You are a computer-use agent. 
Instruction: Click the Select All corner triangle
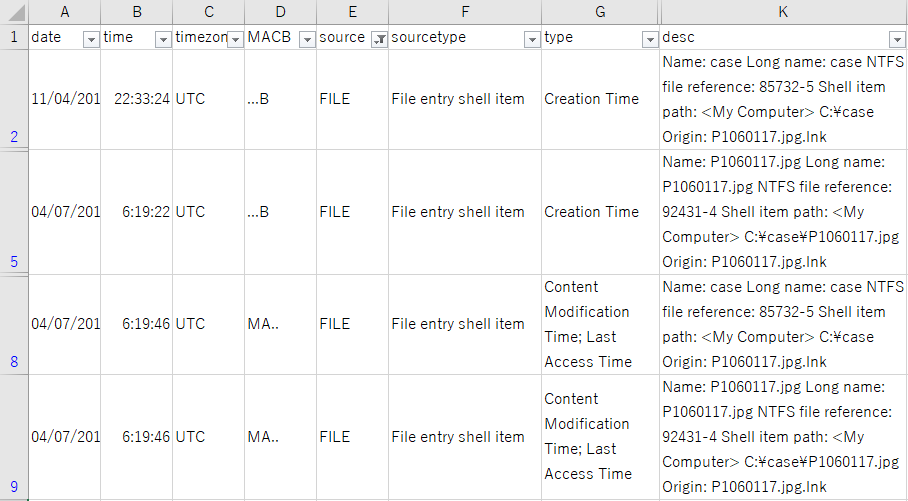click(x=14, y=12)
